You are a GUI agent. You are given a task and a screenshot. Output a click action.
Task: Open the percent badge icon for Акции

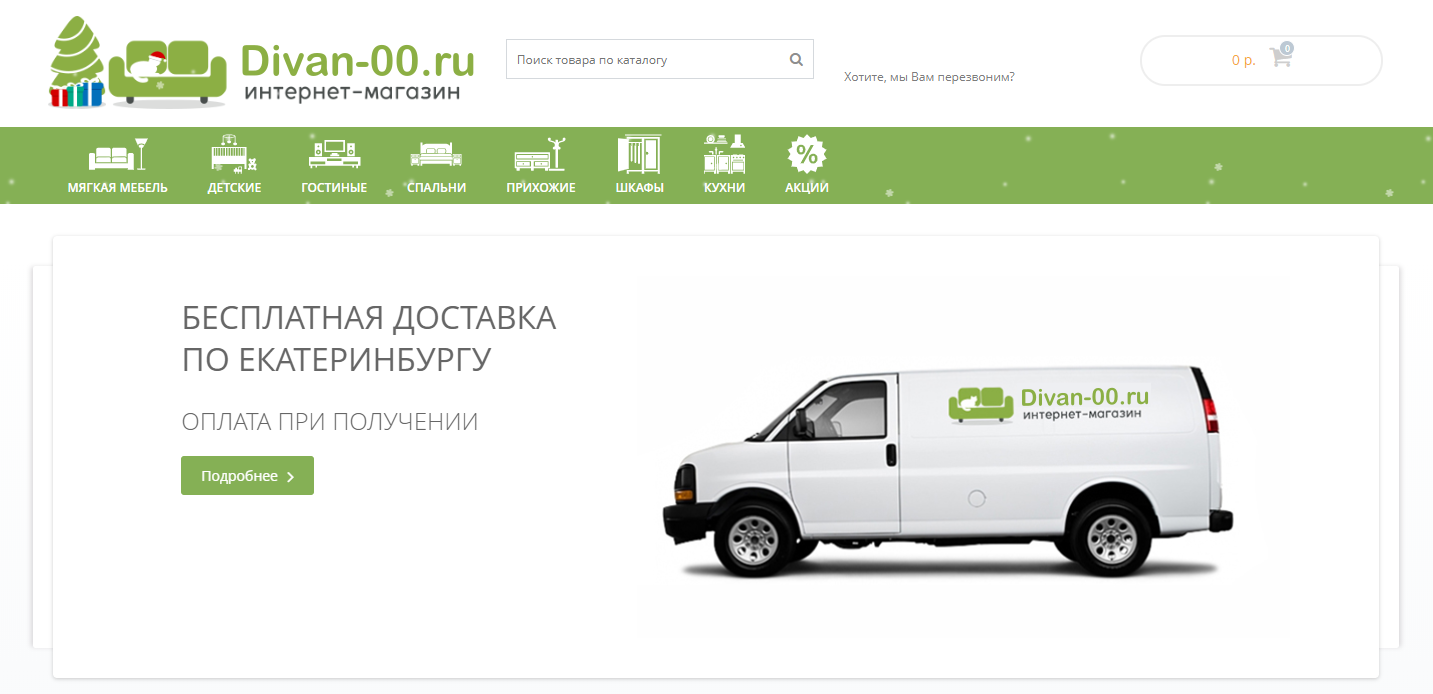tap(806, 154)
